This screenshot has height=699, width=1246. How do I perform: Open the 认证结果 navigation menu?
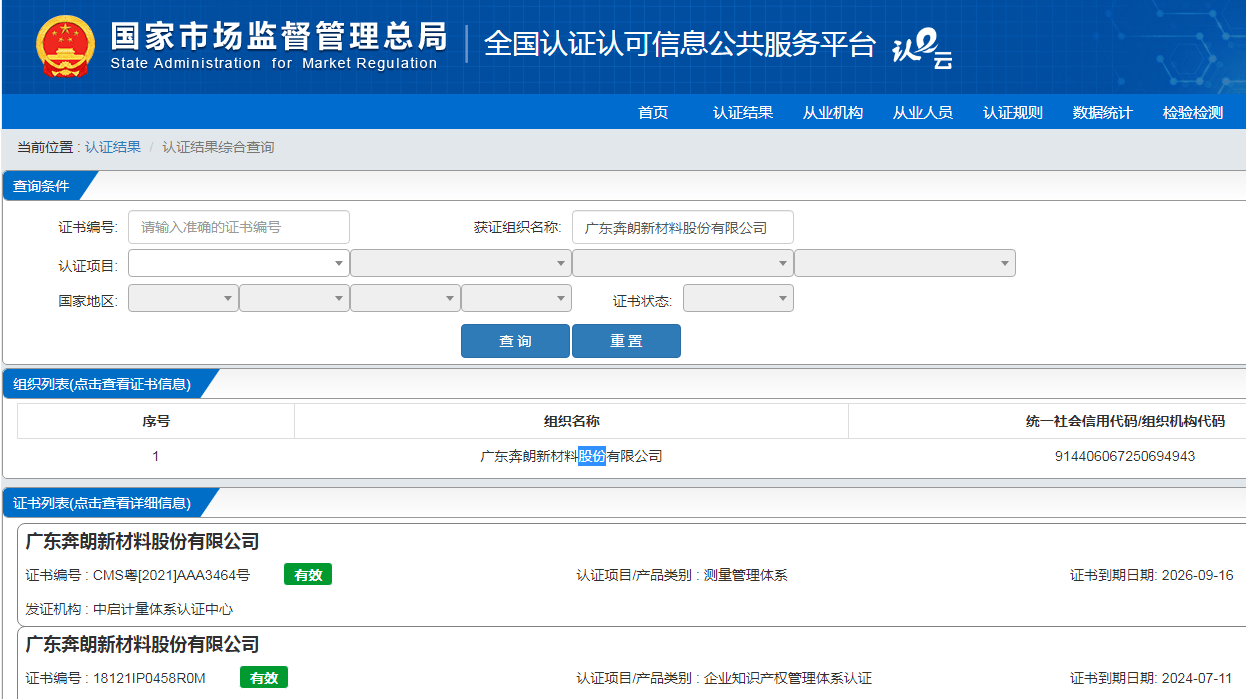tap(743, 112)
